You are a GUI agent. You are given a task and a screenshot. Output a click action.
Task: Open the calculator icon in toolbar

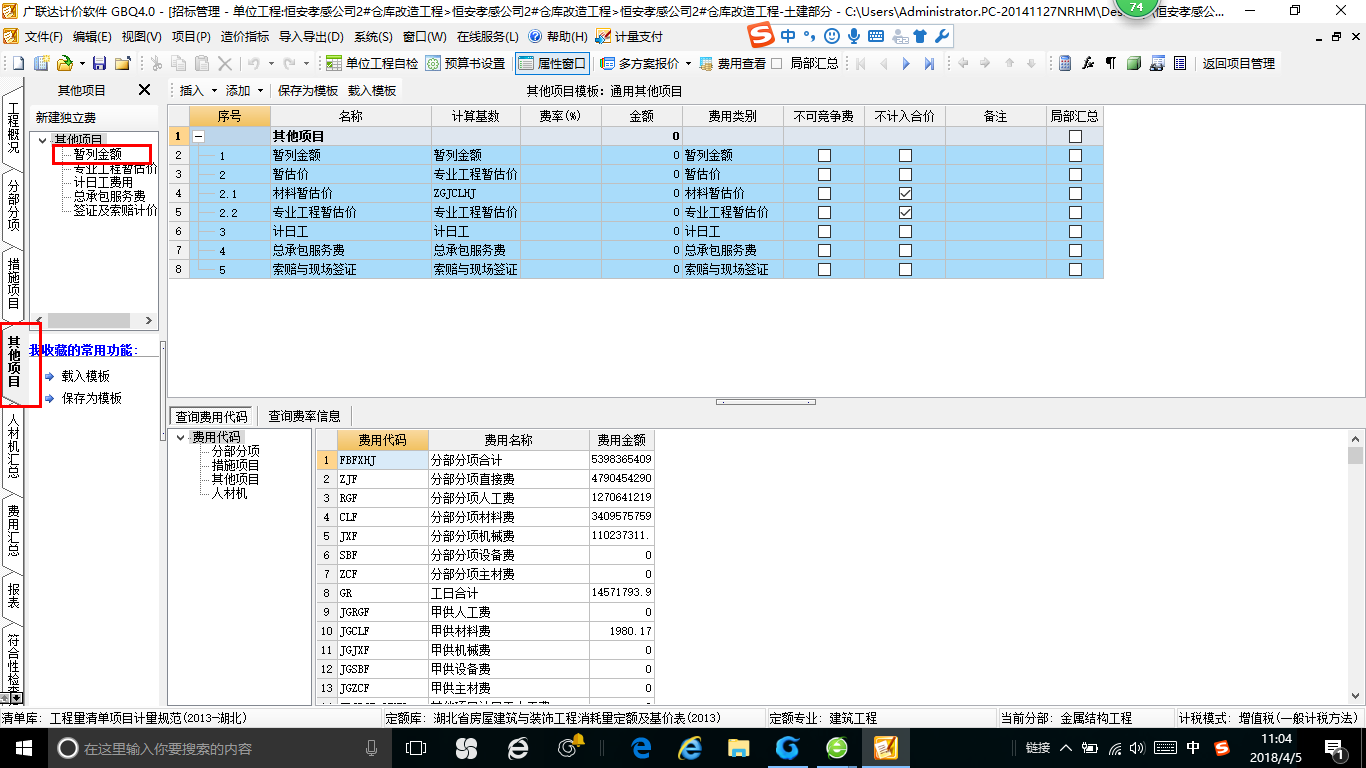[1065, 63]
